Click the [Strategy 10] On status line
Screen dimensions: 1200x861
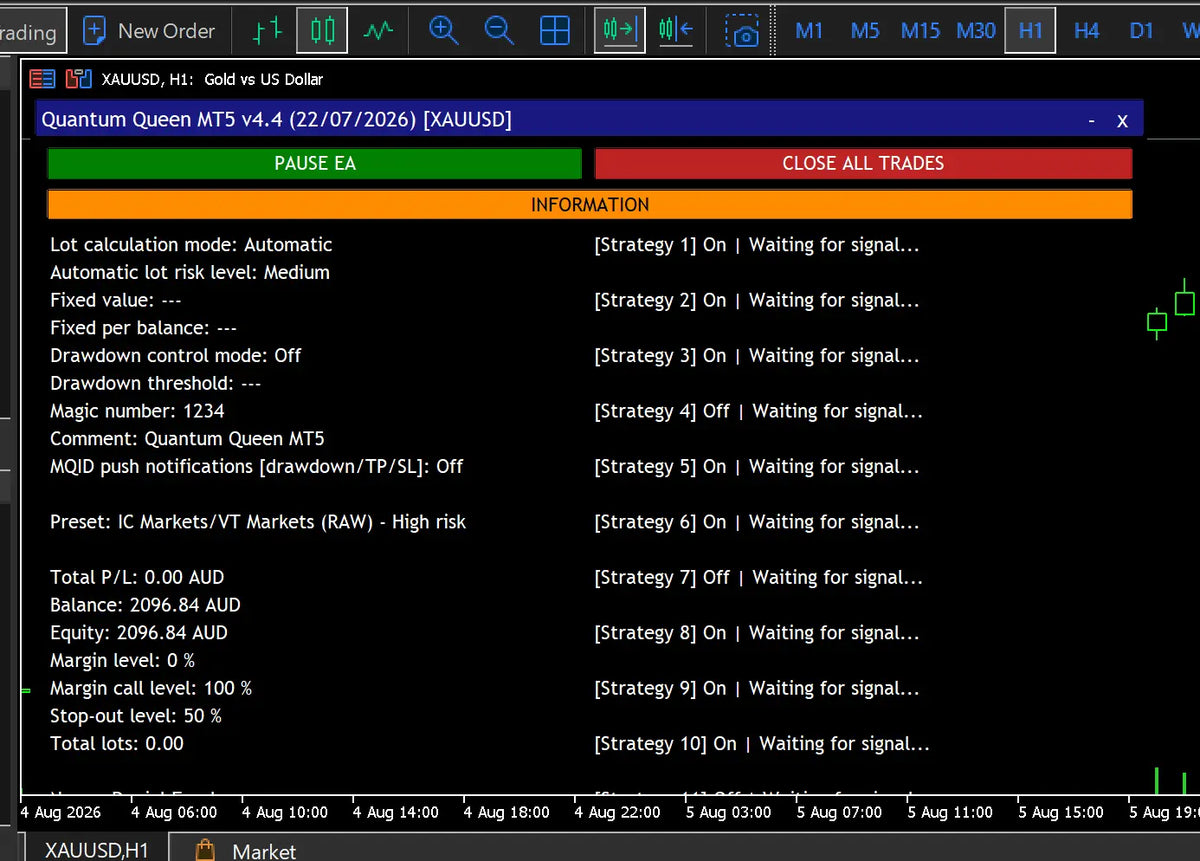coord(762,744)
